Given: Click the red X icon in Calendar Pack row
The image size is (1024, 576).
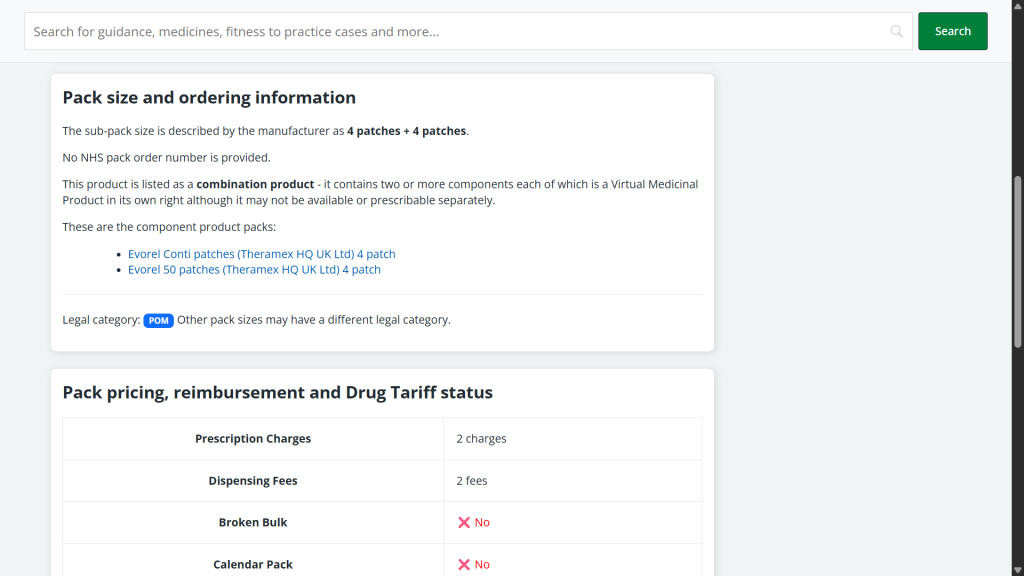Looking at the screenshot, I should 464,565.
